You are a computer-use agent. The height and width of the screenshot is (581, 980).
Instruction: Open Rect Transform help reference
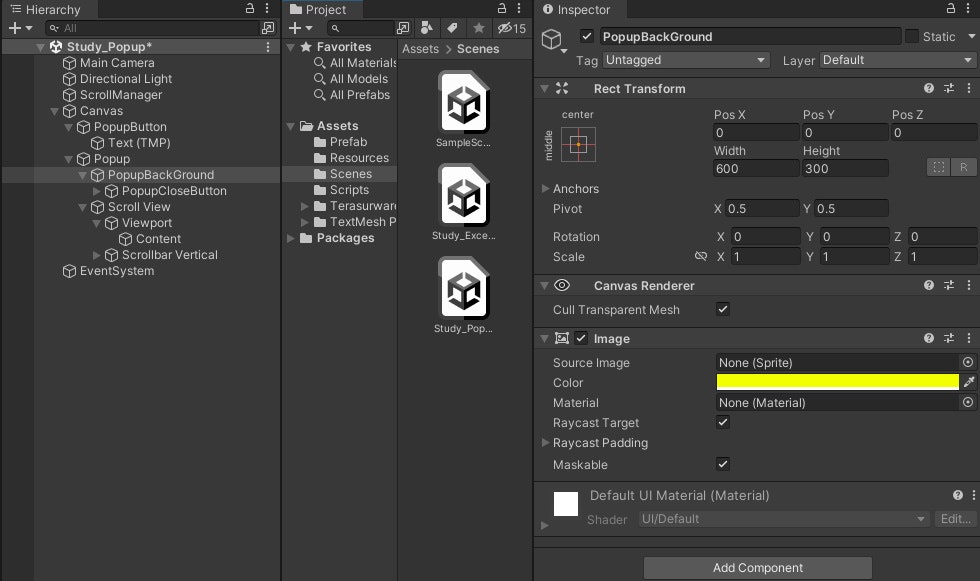(x=929, y=89)
